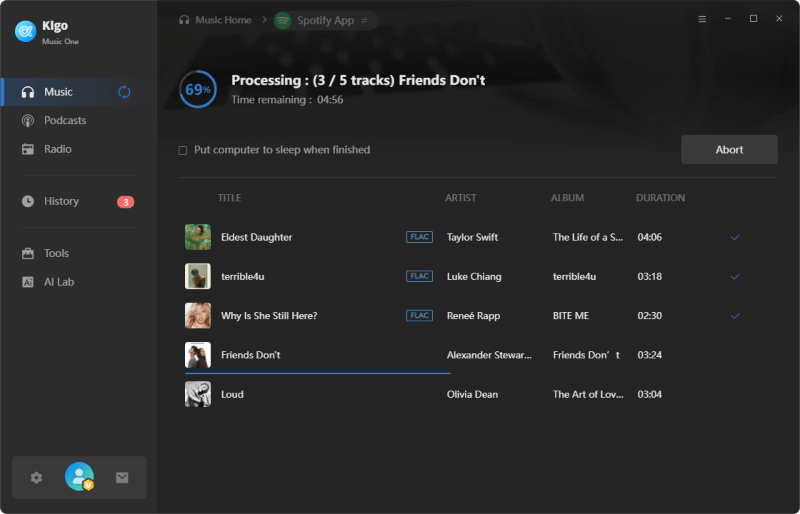This screenshot has width=800, height=514.
Task: Click ALBUM column header
Action: tap(567, 198)
